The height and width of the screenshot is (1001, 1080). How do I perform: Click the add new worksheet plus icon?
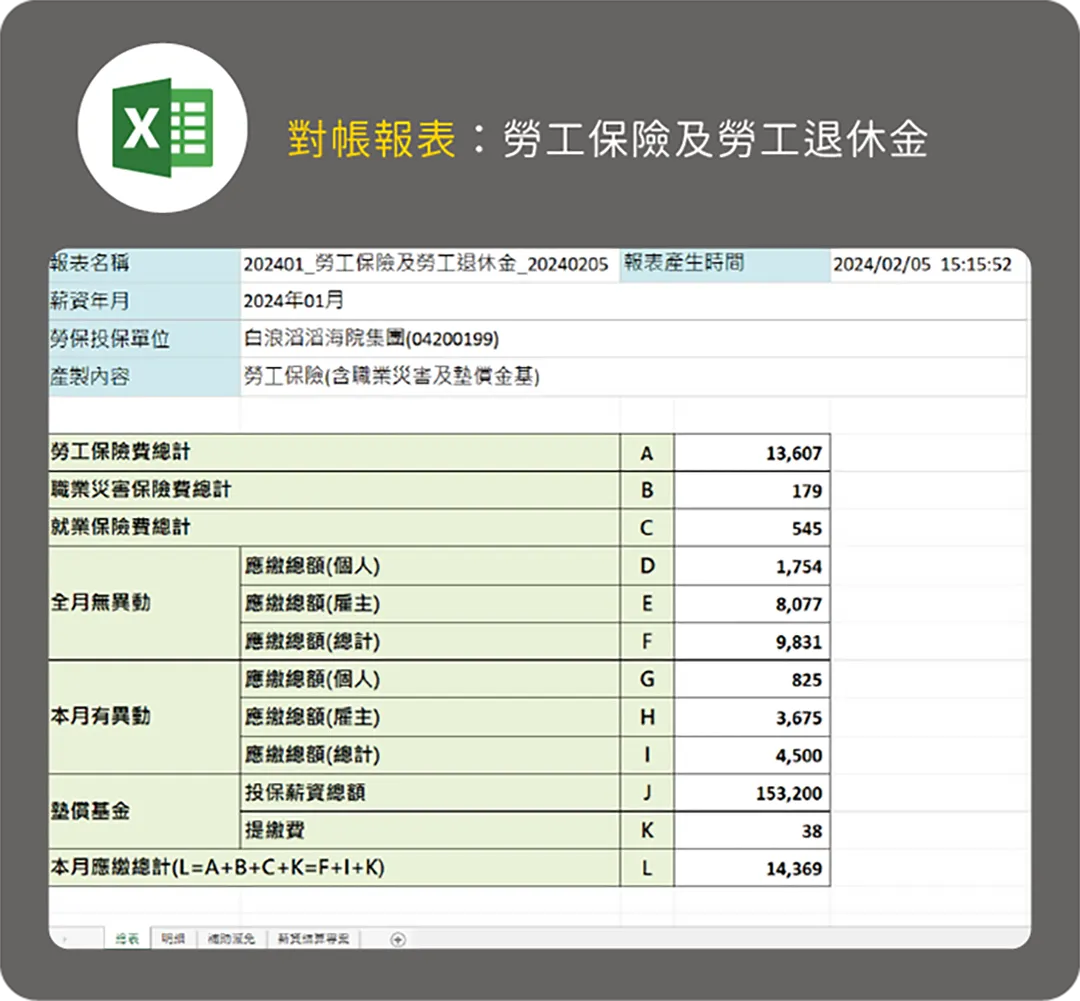click(396, 938)
